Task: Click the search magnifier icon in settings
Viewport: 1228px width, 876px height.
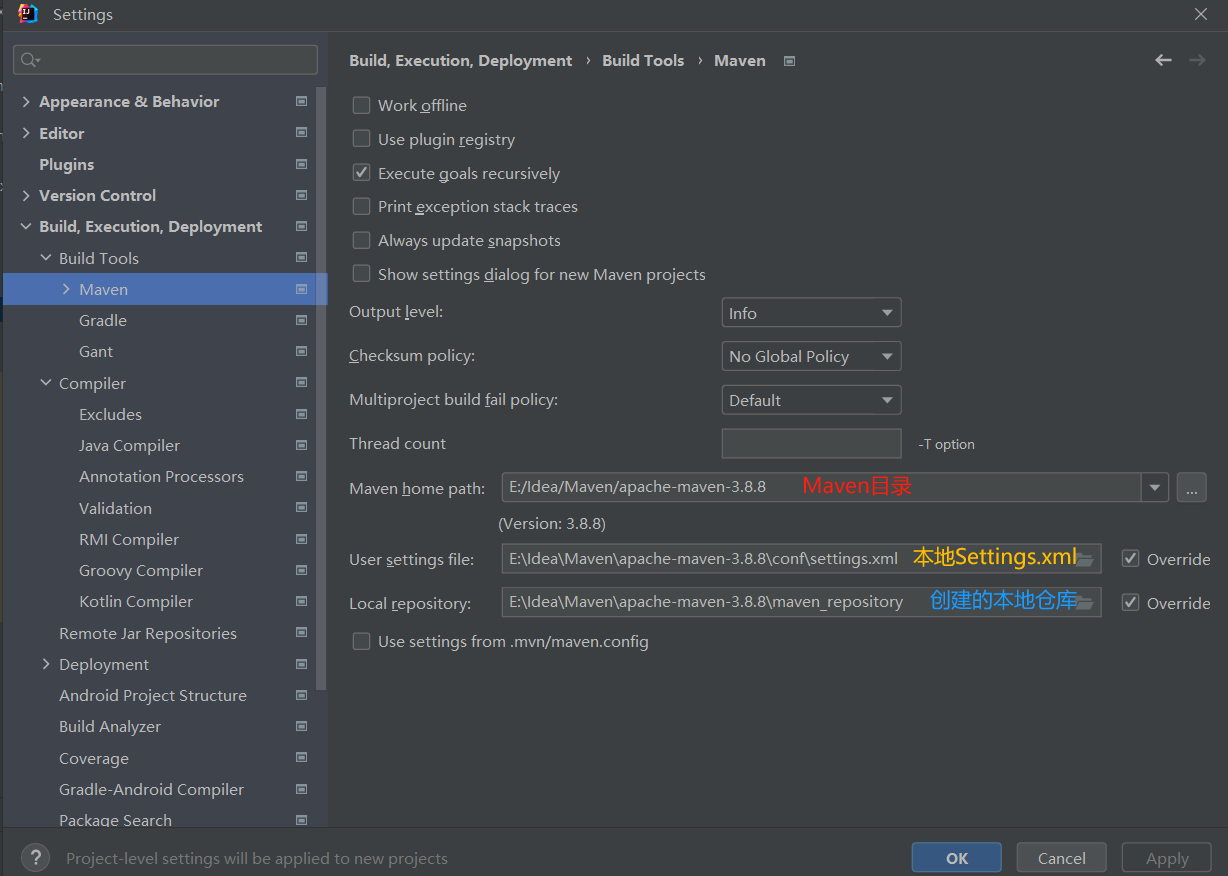Action: pos(29,60)
